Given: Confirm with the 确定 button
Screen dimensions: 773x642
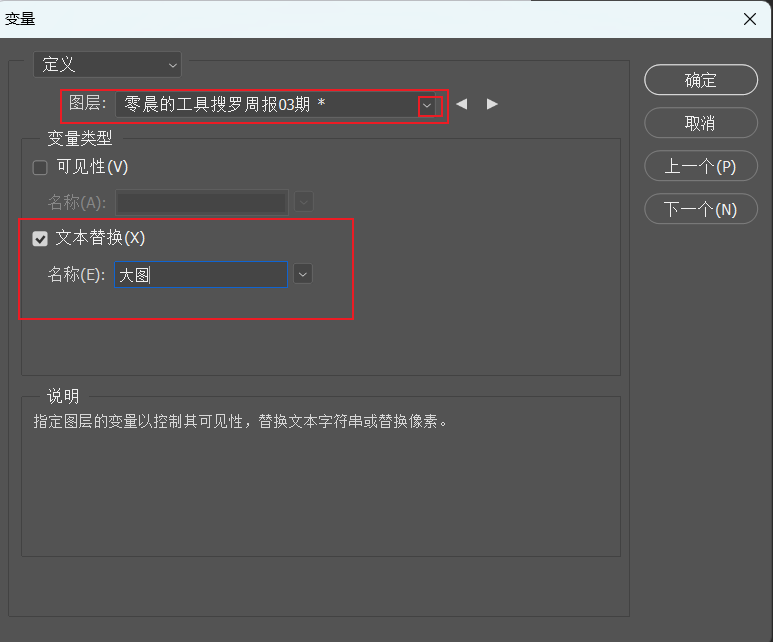Looking at the screenshot, I should click(701, 80).
